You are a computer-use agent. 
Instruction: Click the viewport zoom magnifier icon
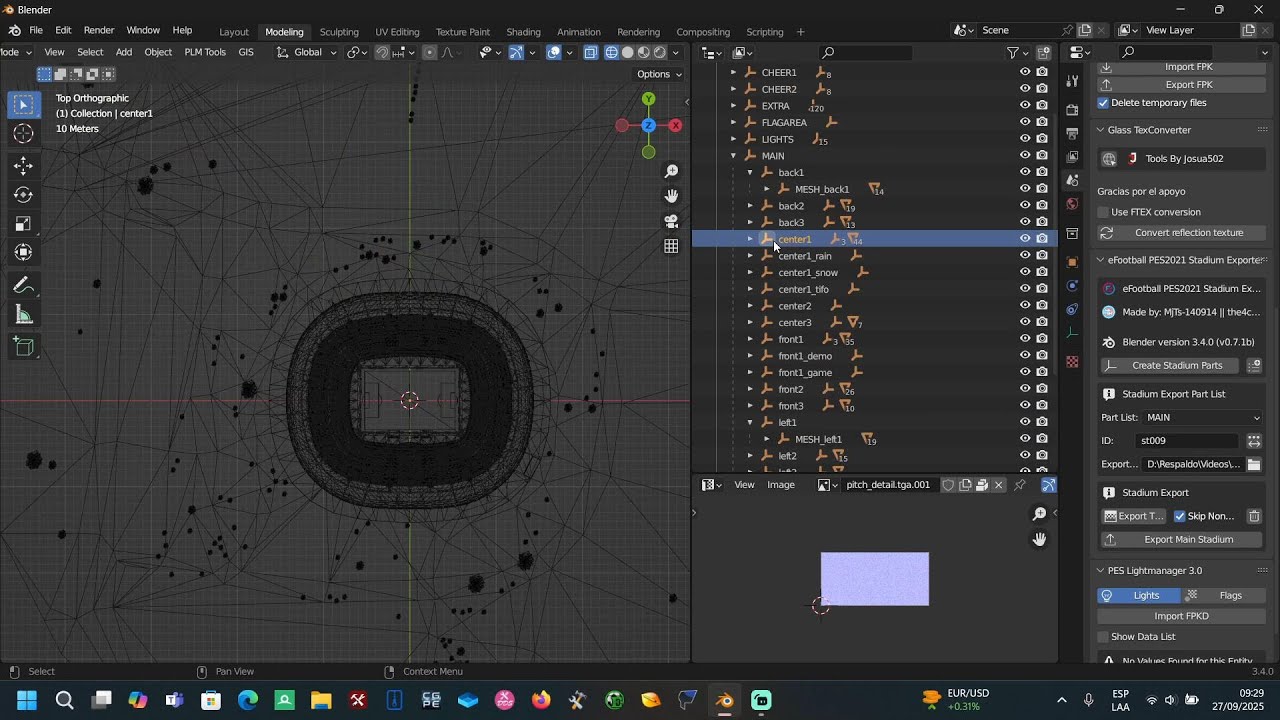671,172
